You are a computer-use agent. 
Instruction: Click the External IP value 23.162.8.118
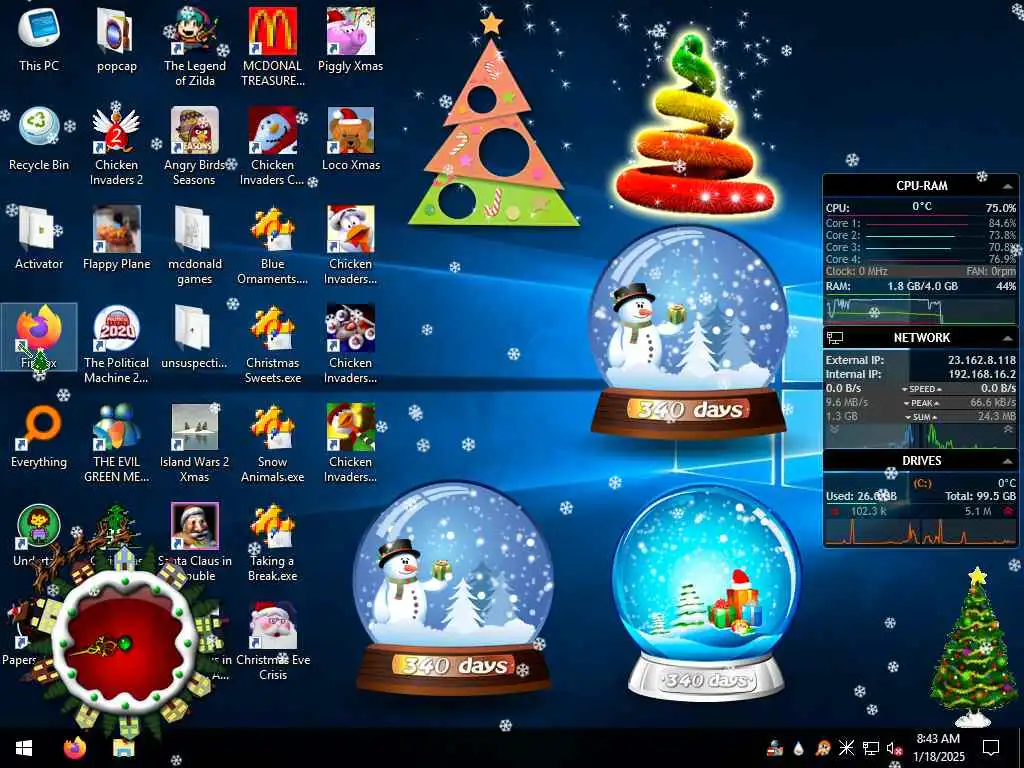pos(982,360)
